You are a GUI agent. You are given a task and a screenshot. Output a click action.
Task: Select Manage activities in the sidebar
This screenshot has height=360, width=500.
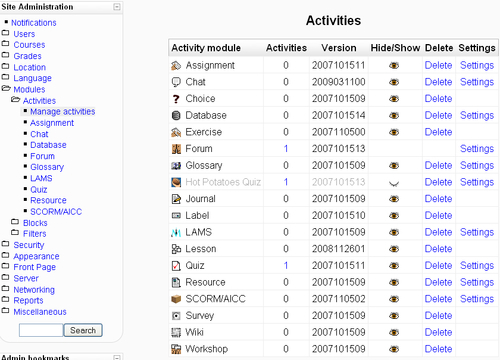[63, 111]
